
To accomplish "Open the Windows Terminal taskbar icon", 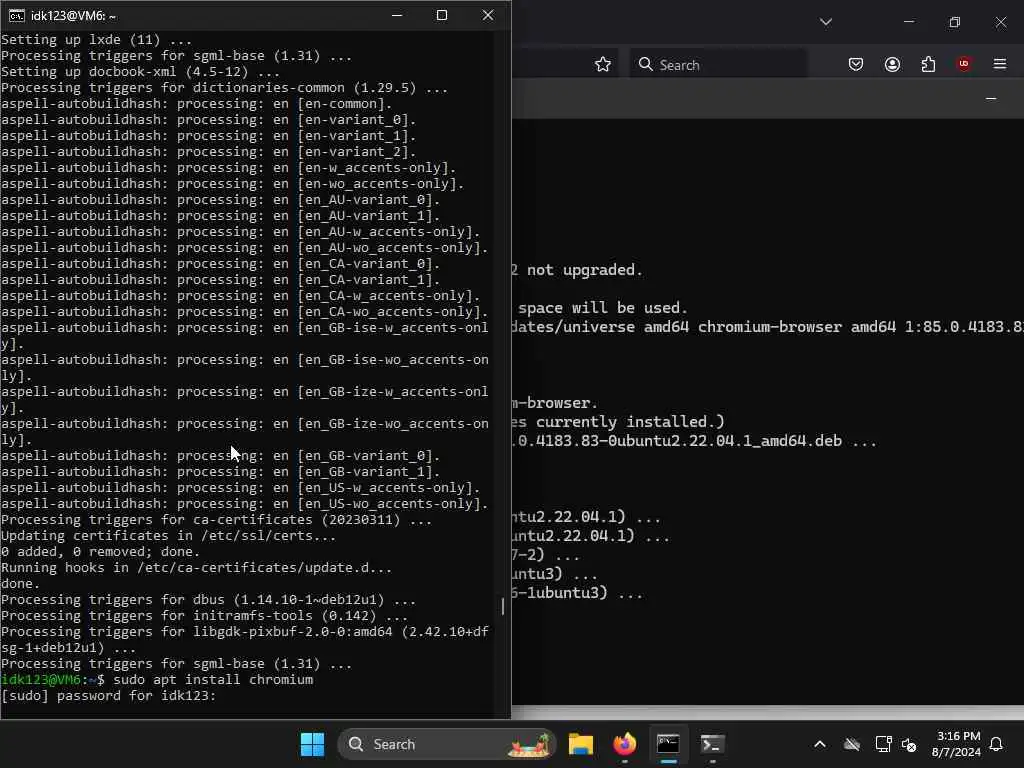I will [712, 744].
